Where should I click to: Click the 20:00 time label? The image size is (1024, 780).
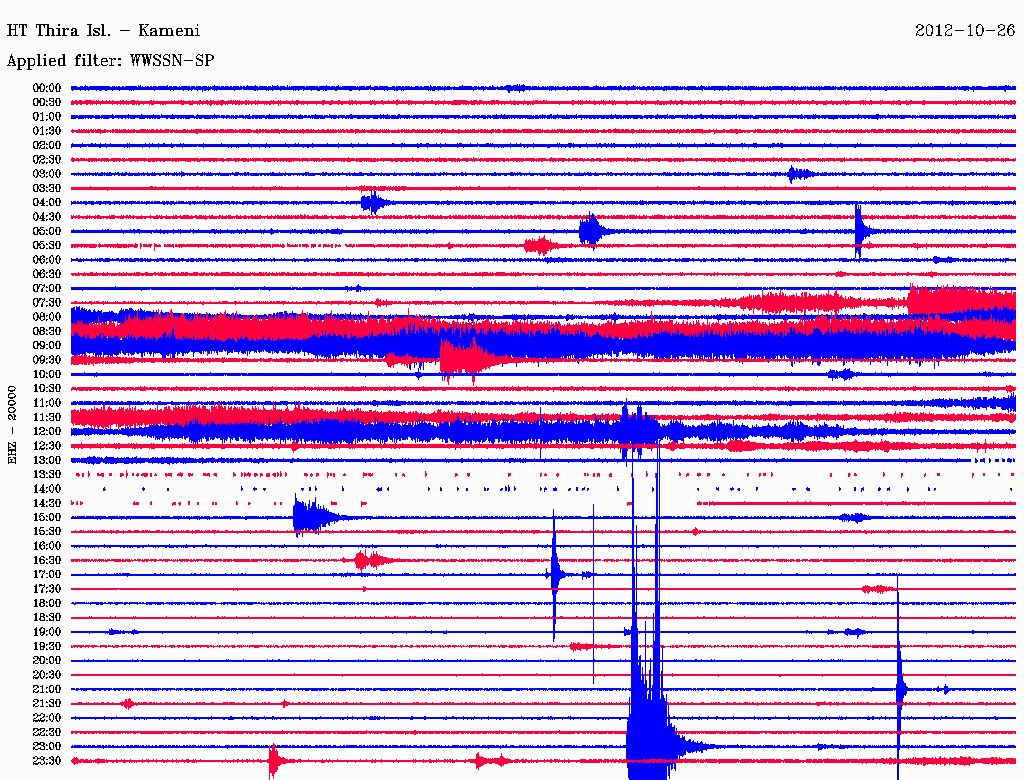(x=47, y=660)
